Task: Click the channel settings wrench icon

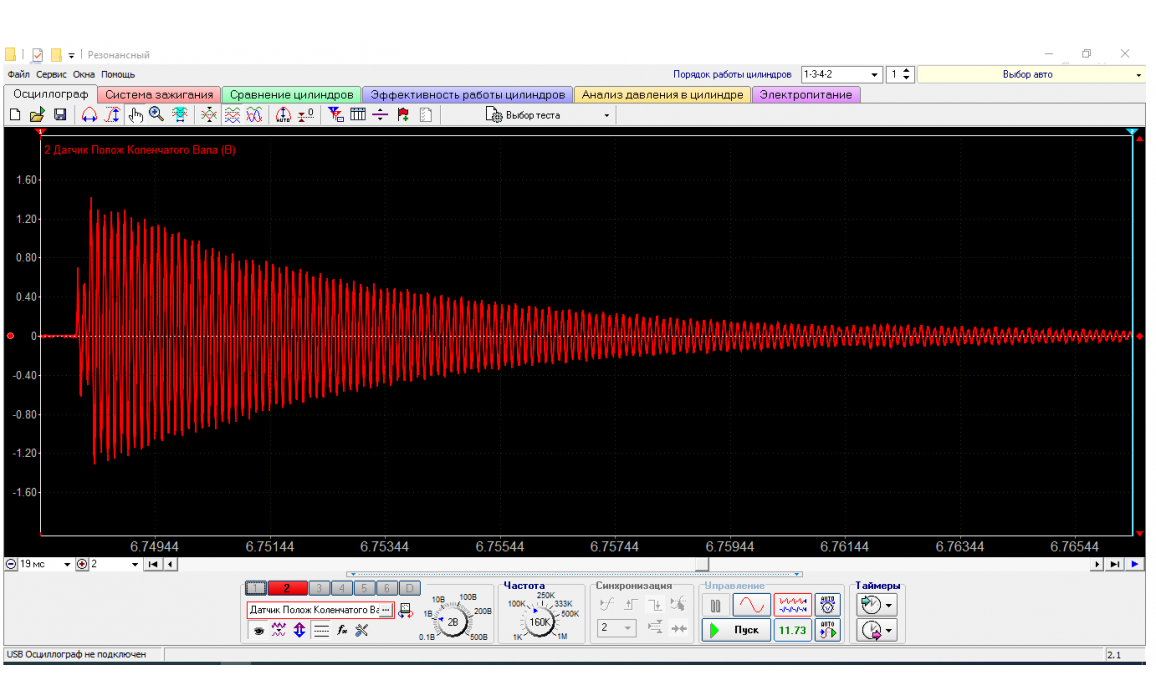Action: tap(362, 630)
